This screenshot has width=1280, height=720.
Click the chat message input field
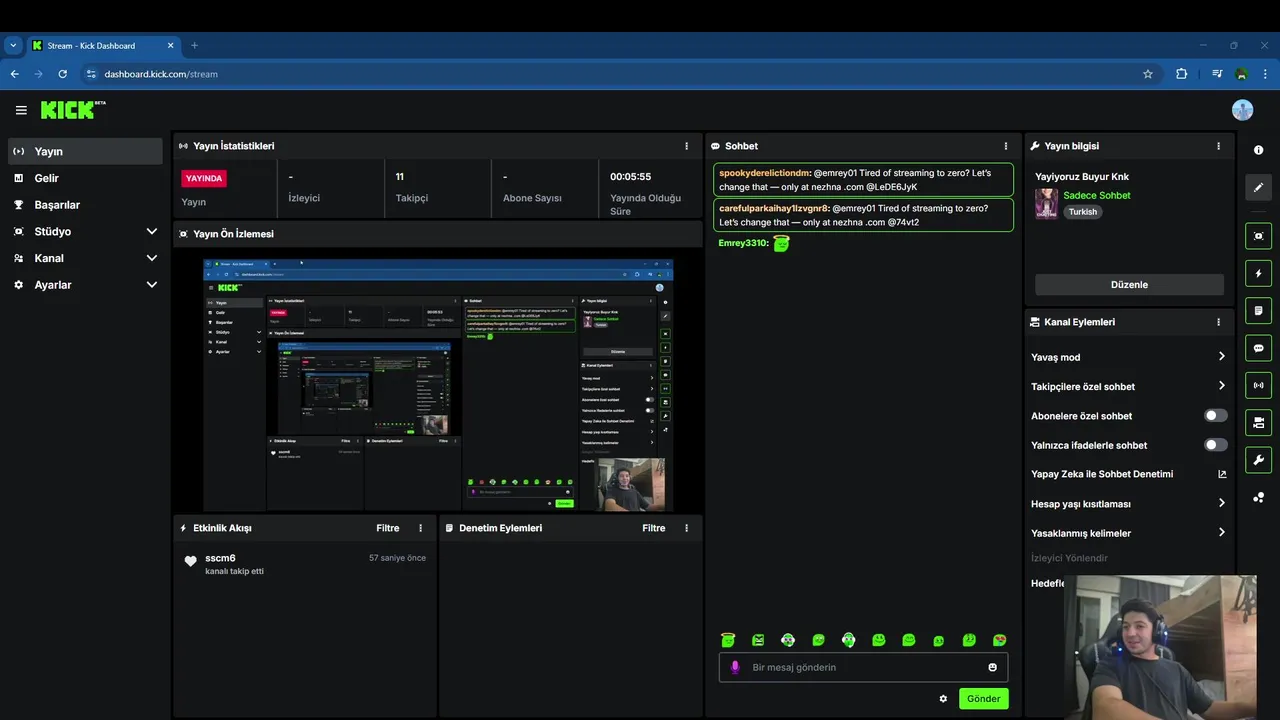click(864, 667)
